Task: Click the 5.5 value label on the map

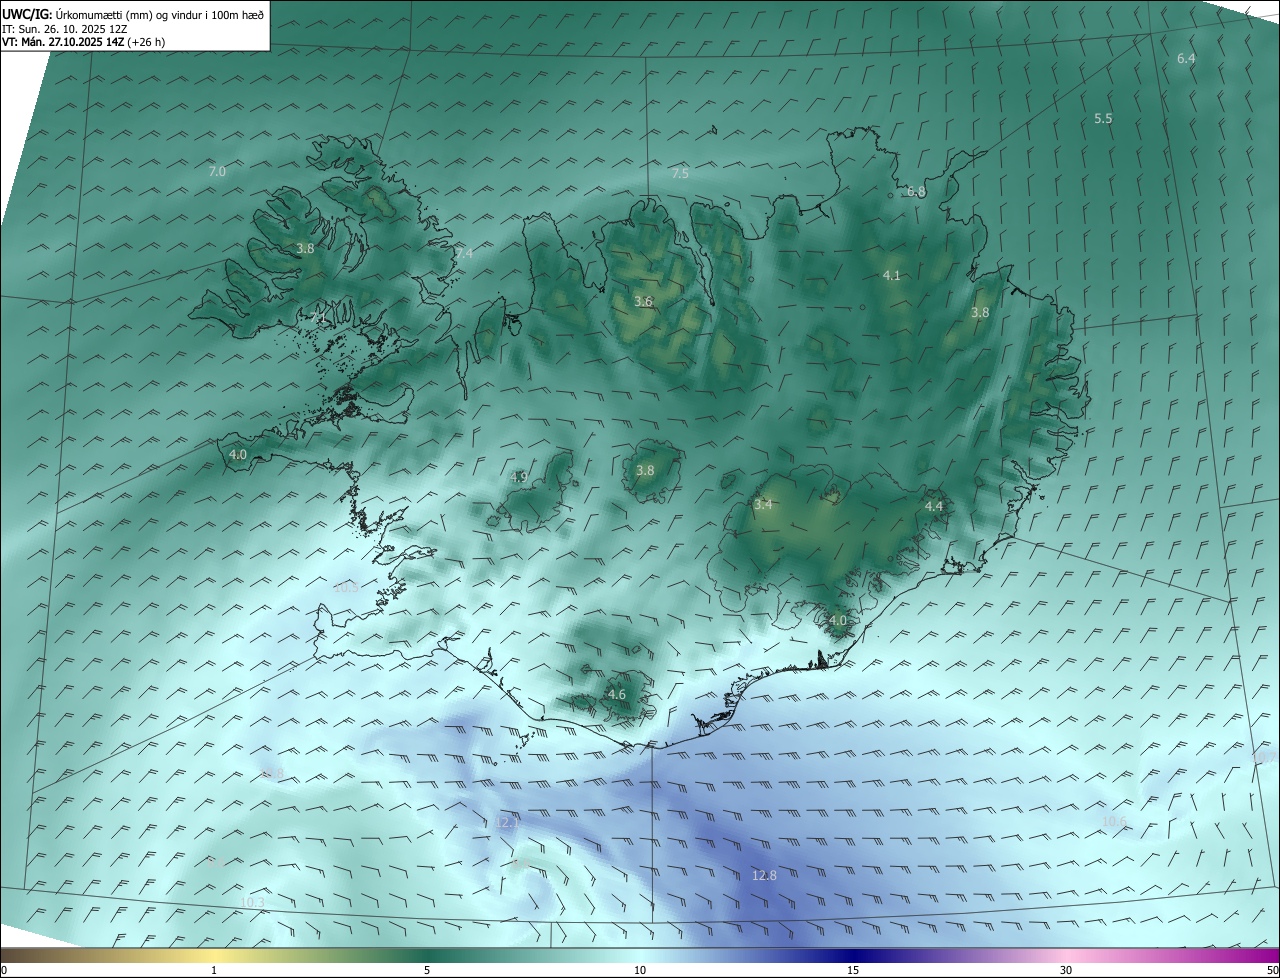Action: (x=1103, y=119)
